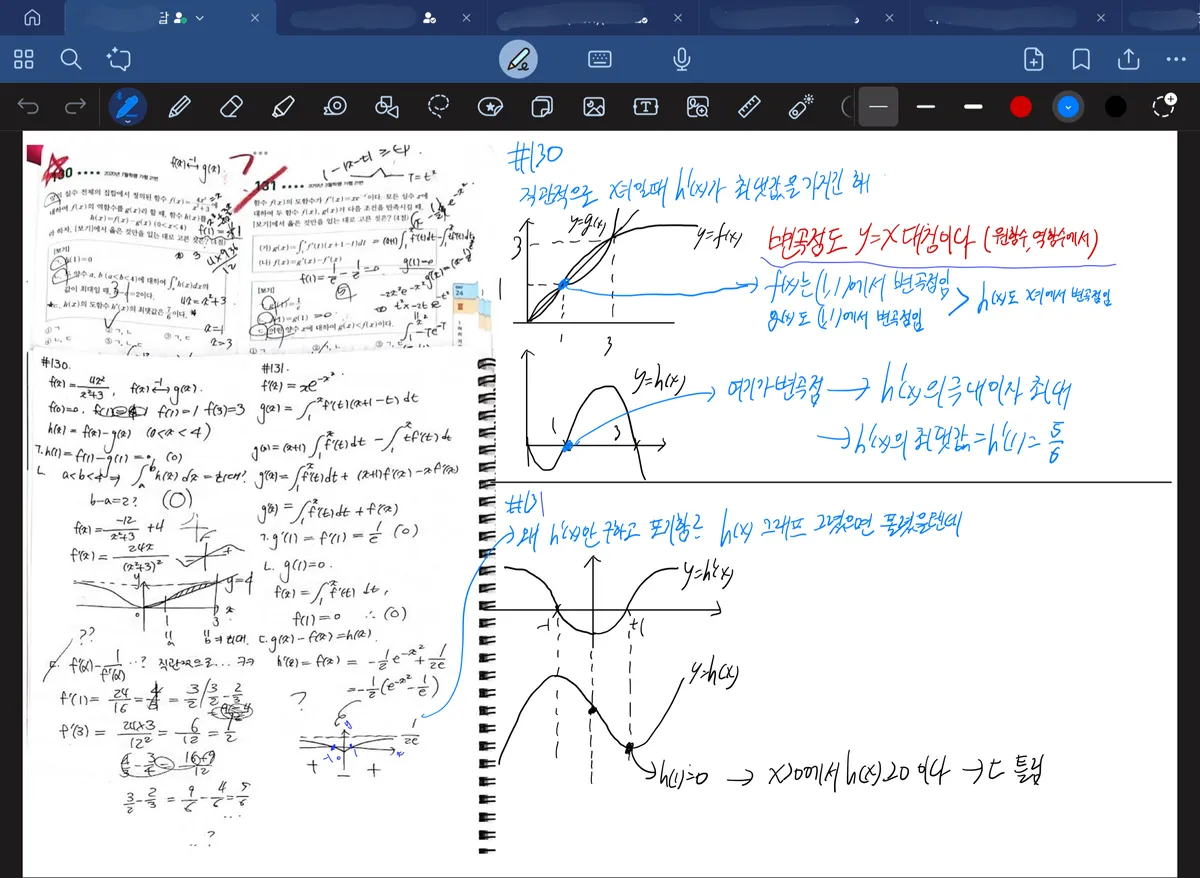Screen dimensions: 1200x878
Task: Select the shapes tool
Action: pos(386,106)
